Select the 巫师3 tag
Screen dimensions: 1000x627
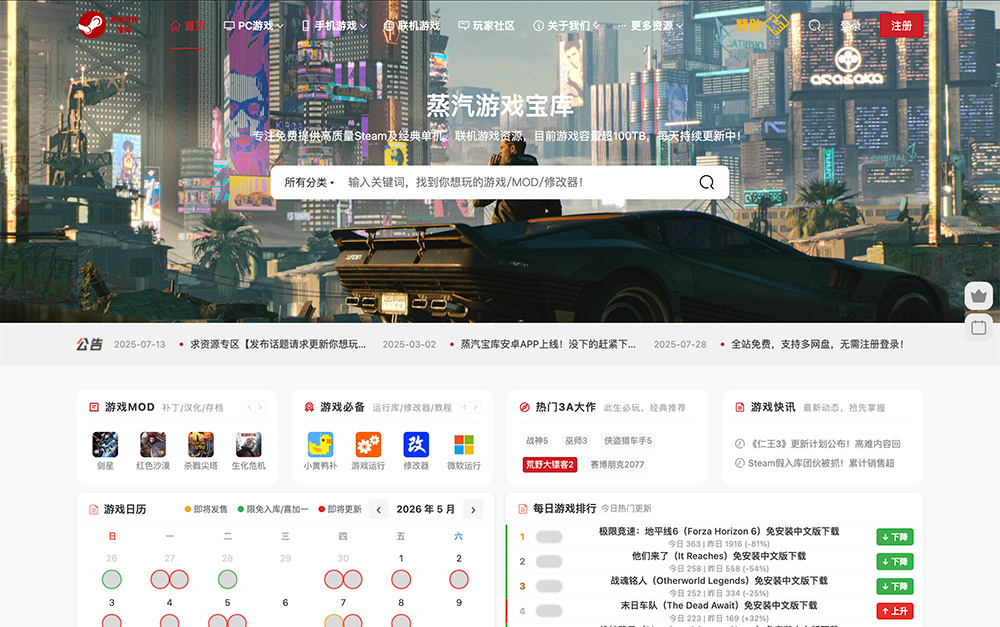point(577,441)
